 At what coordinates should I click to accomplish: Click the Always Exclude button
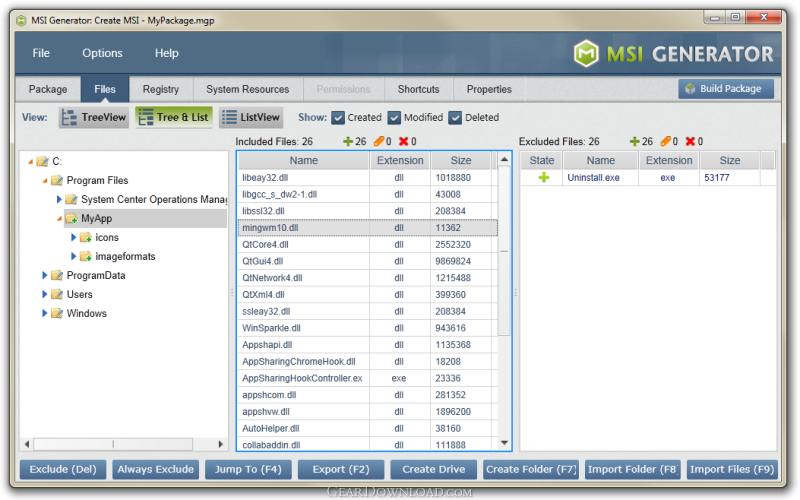(156, 470)
